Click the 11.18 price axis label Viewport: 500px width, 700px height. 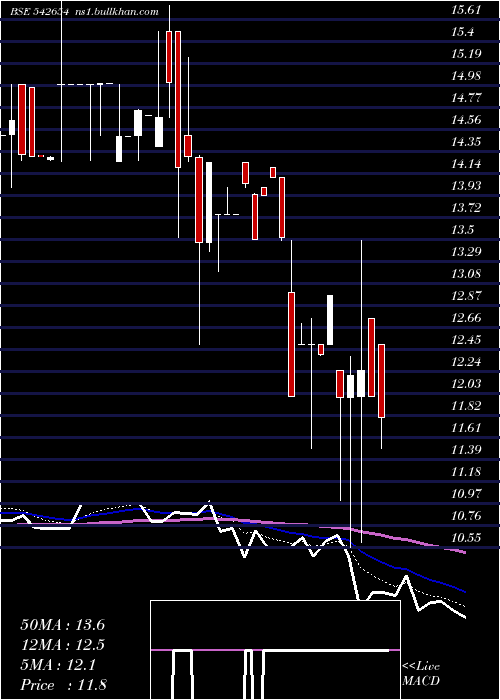pos(466,471)
